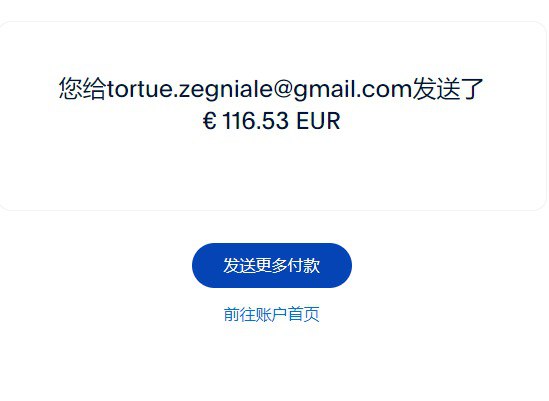Click the tortue.zegniale@gmail.com recipient email text

pyautogui.click(x=259, y=89)
